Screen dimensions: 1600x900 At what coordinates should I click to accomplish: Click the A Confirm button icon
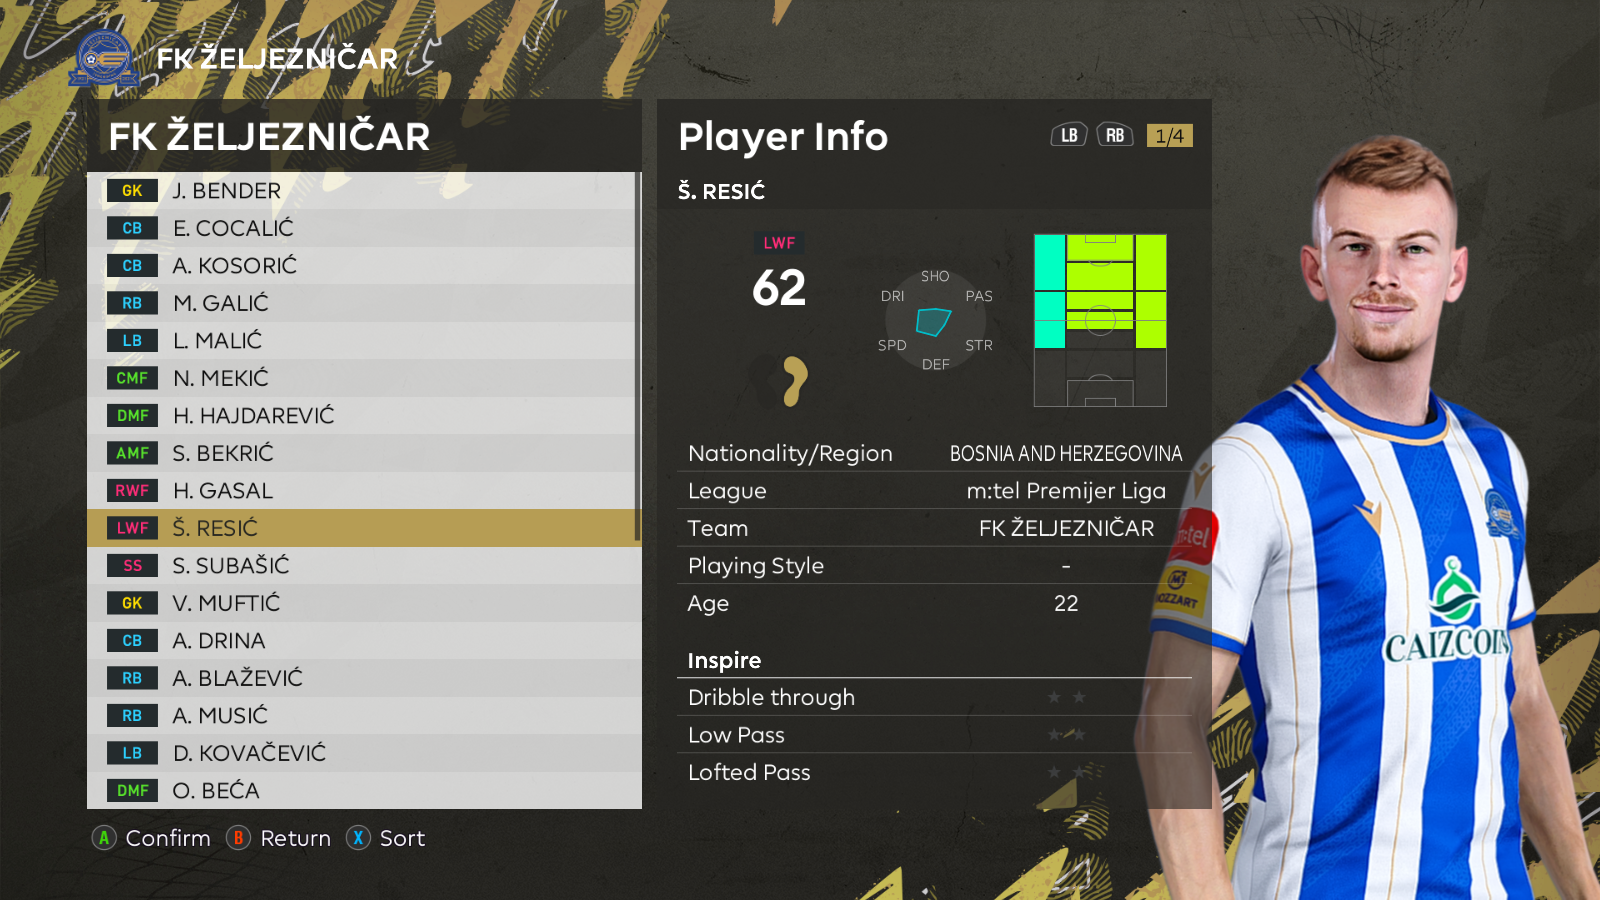[x=104, y=838]
